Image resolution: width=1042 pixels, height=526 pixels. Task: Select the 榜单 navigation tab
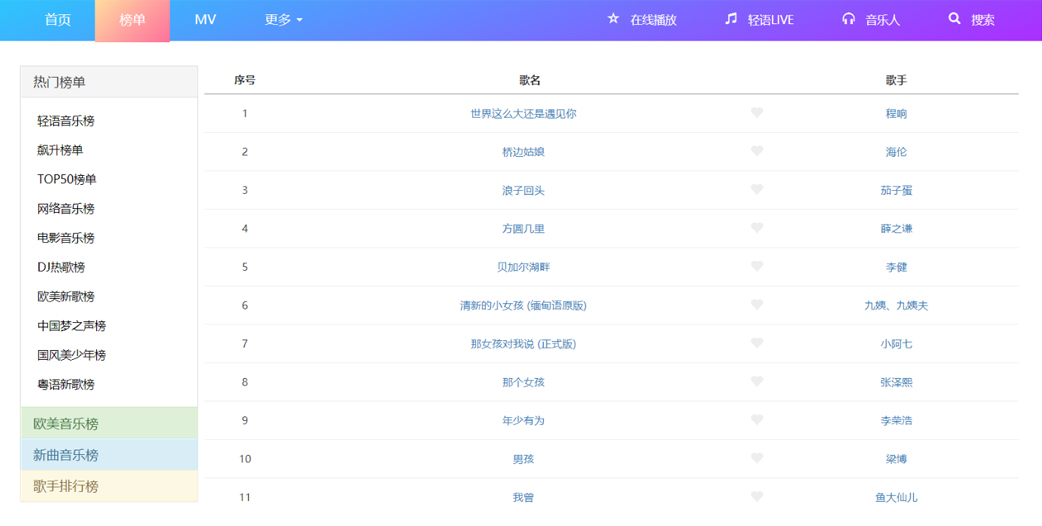coord(132,20)
